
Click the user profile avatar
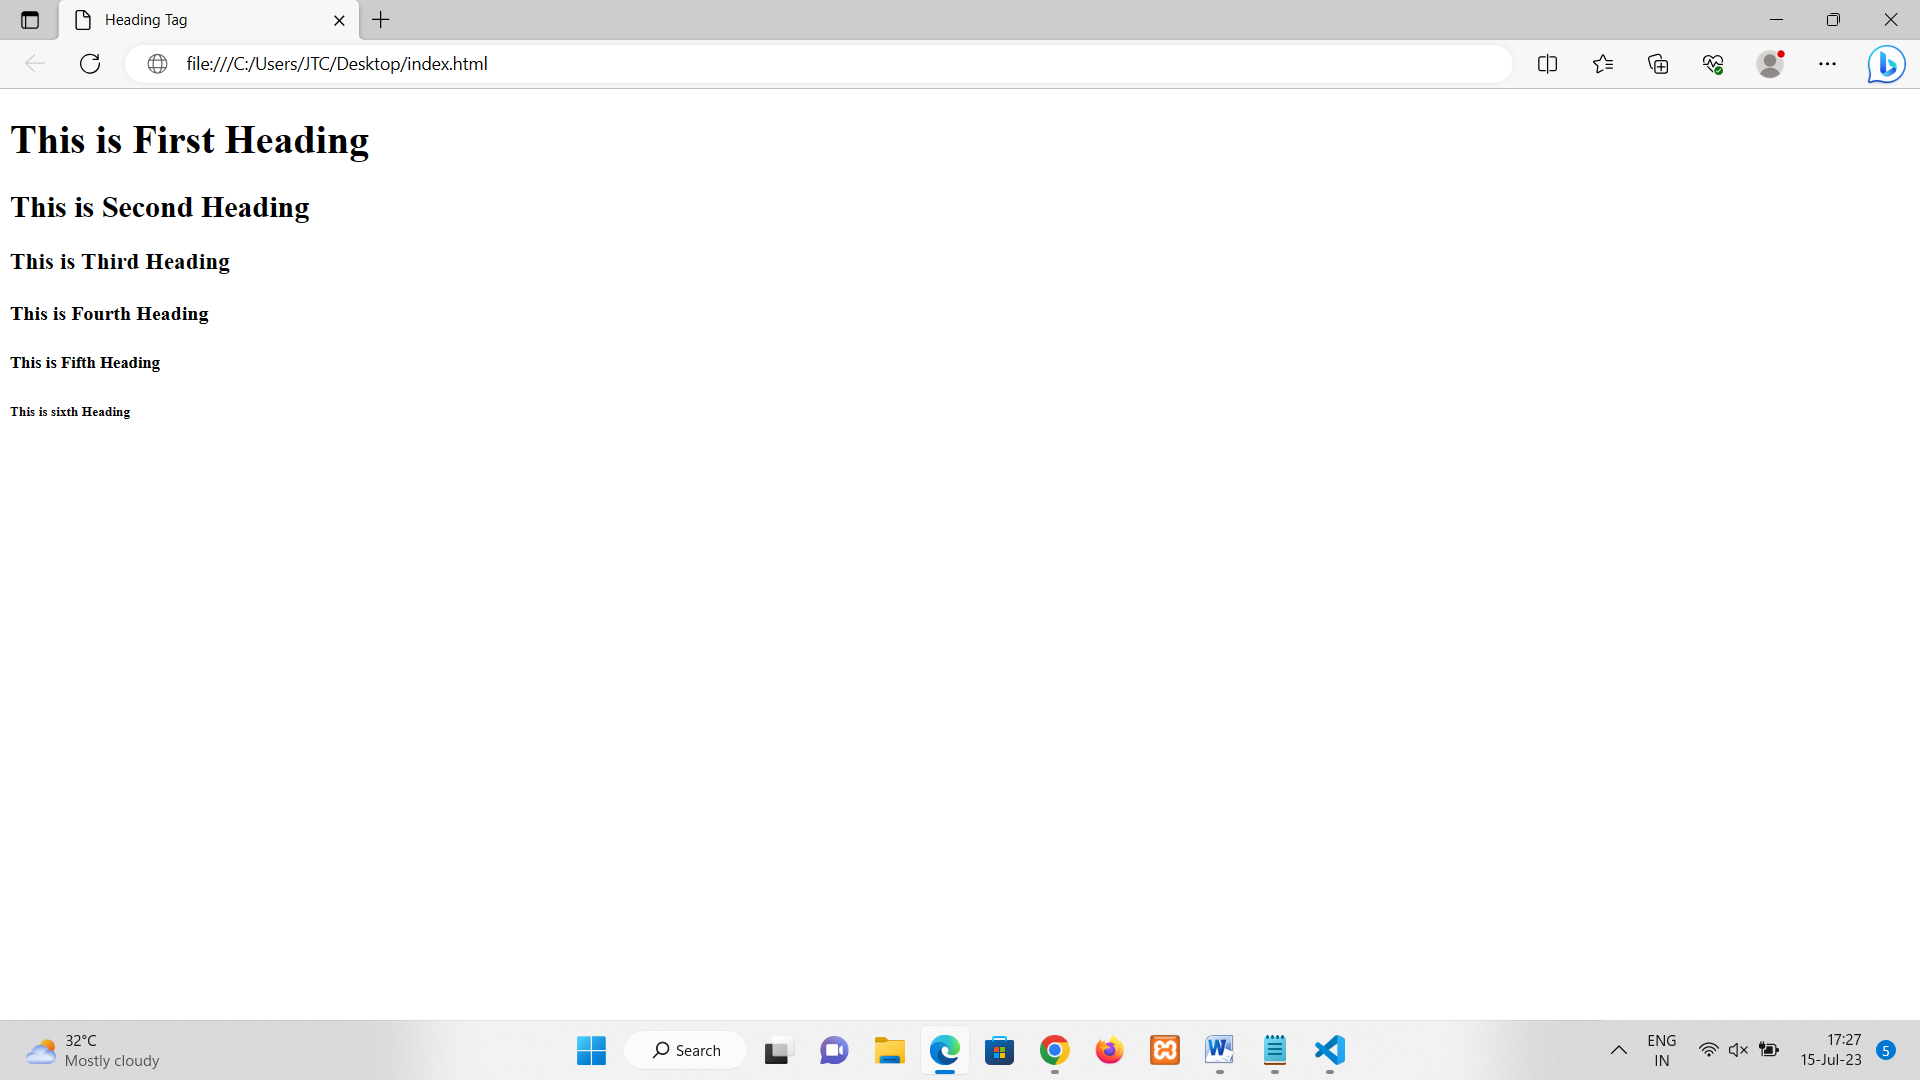[x=1770, y=64]
